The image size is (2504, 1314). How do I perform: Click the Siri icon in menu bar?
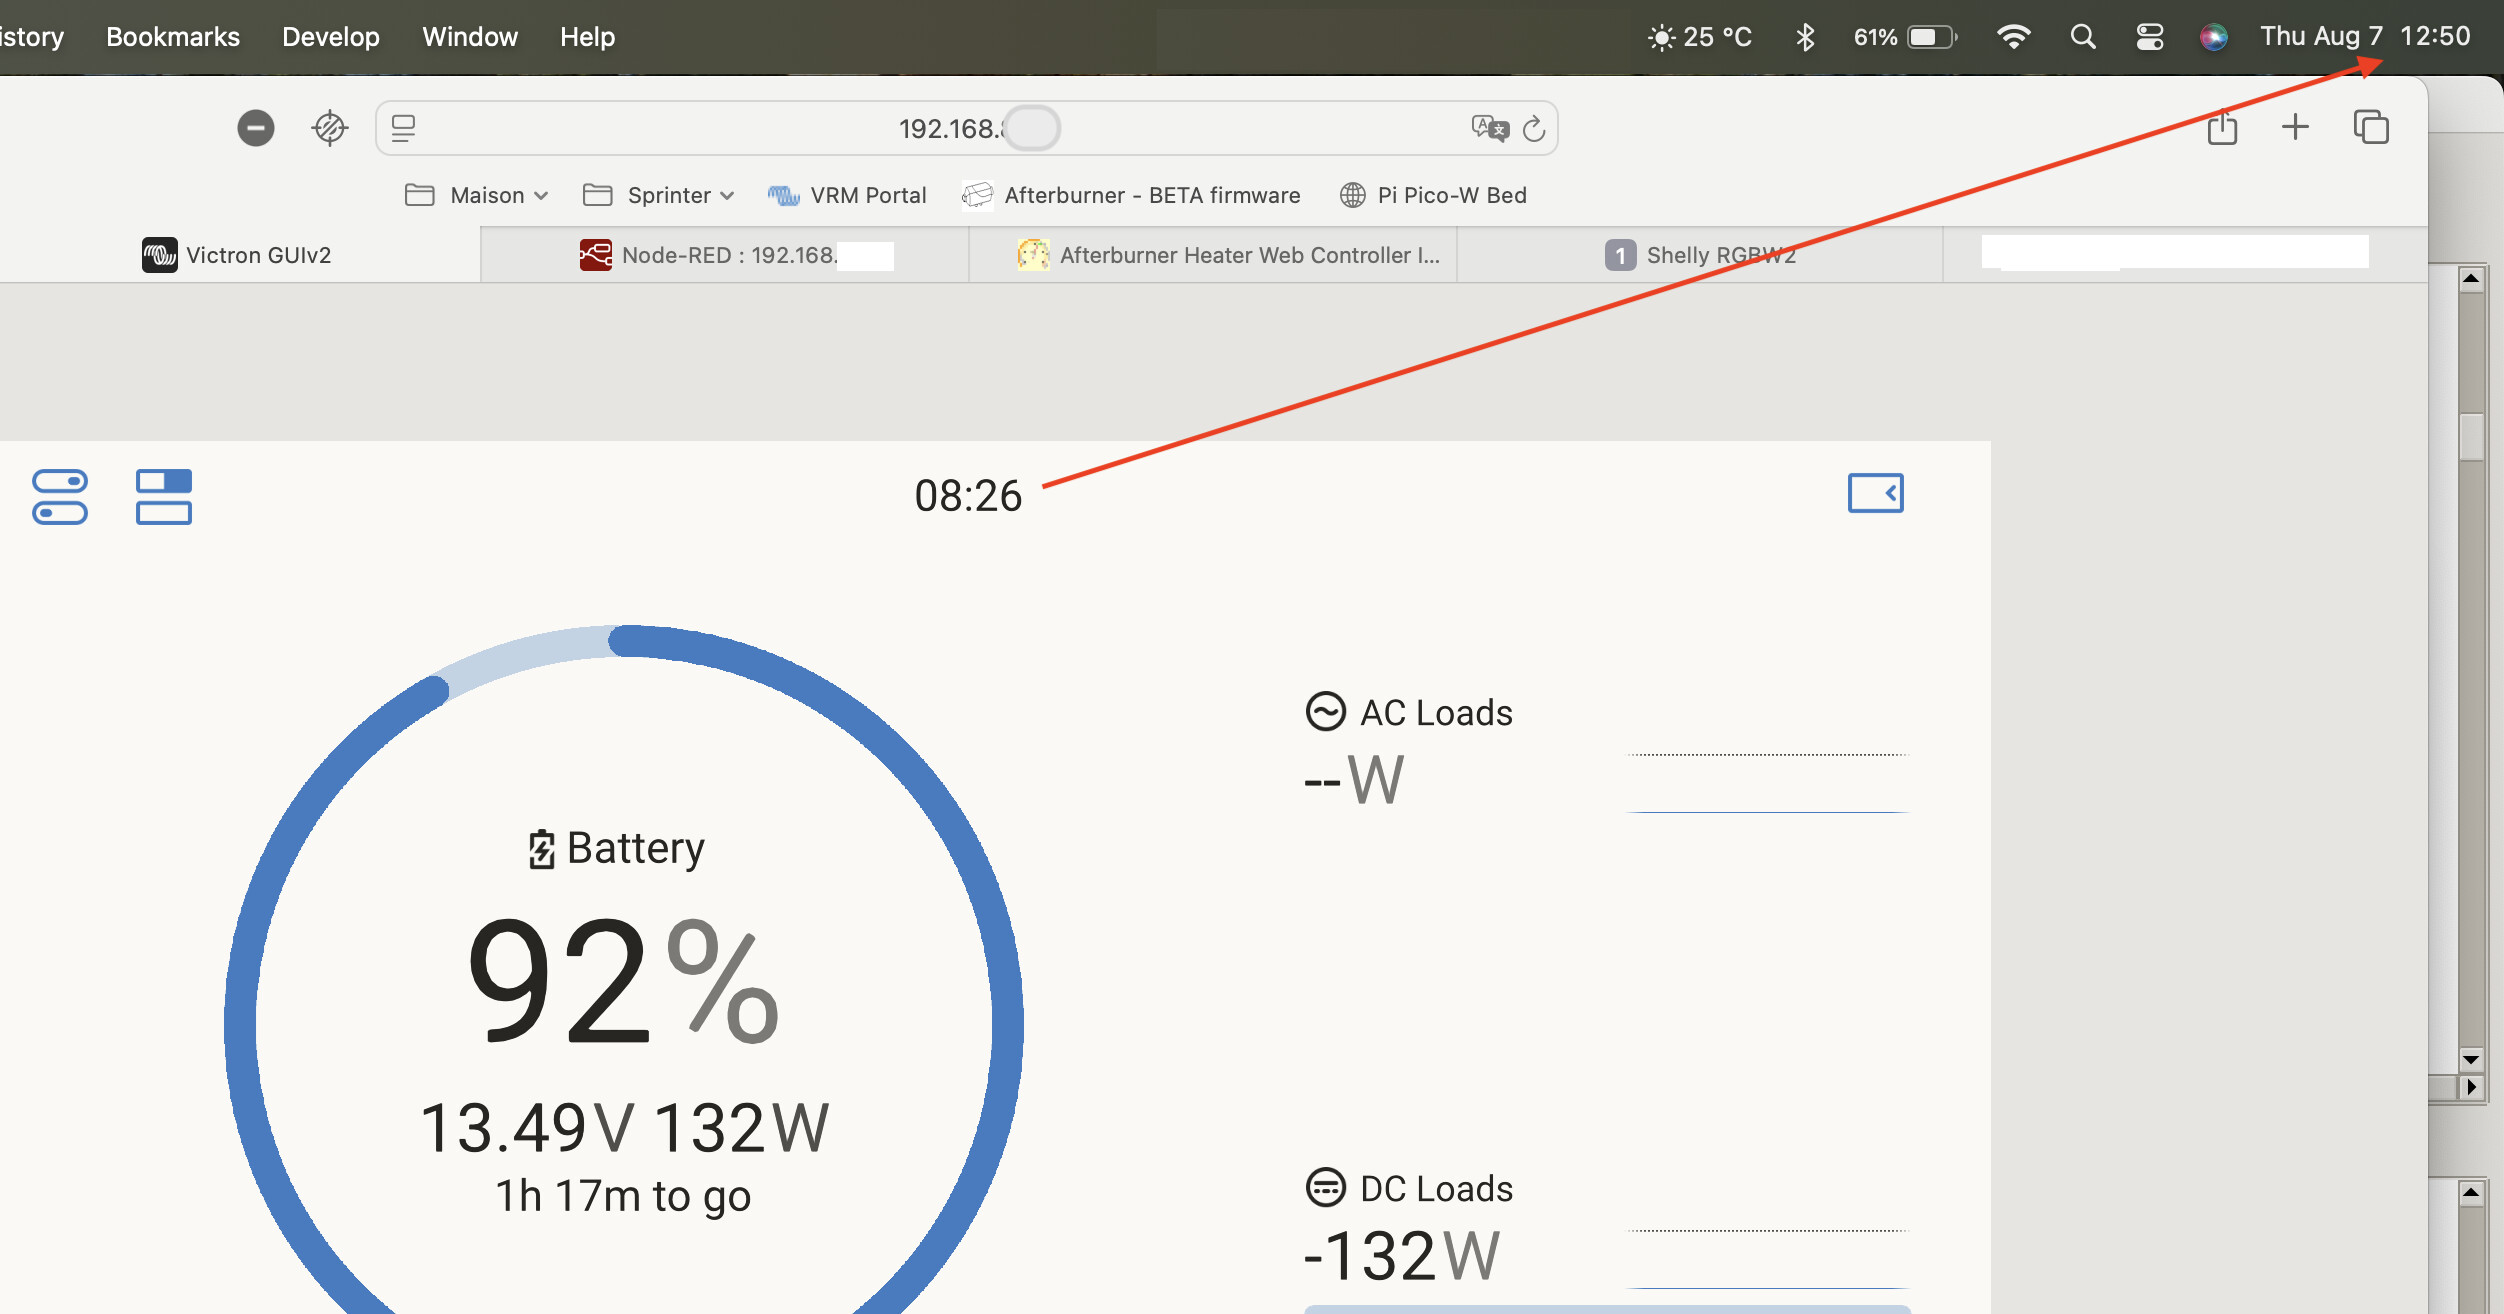click(x=2214, y=37)
